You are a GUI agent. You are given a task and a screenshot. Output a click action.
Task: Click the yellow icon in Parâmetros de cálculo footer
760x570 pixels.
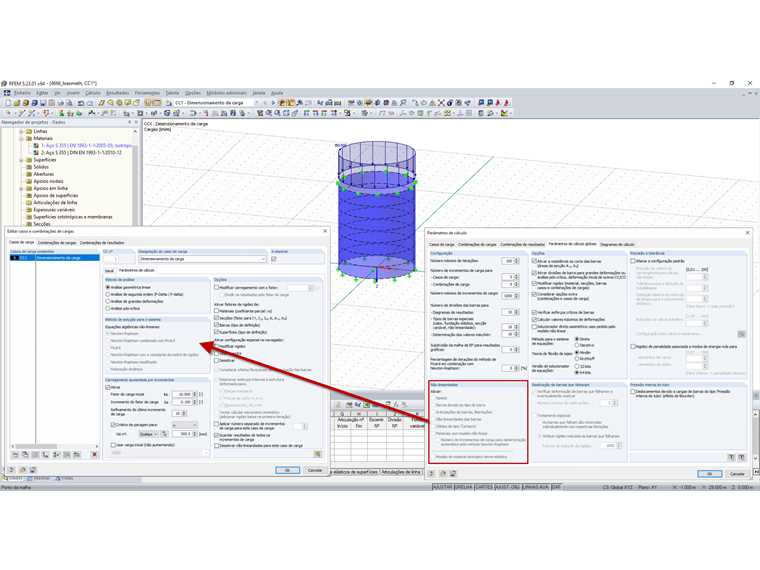(442, 474)
